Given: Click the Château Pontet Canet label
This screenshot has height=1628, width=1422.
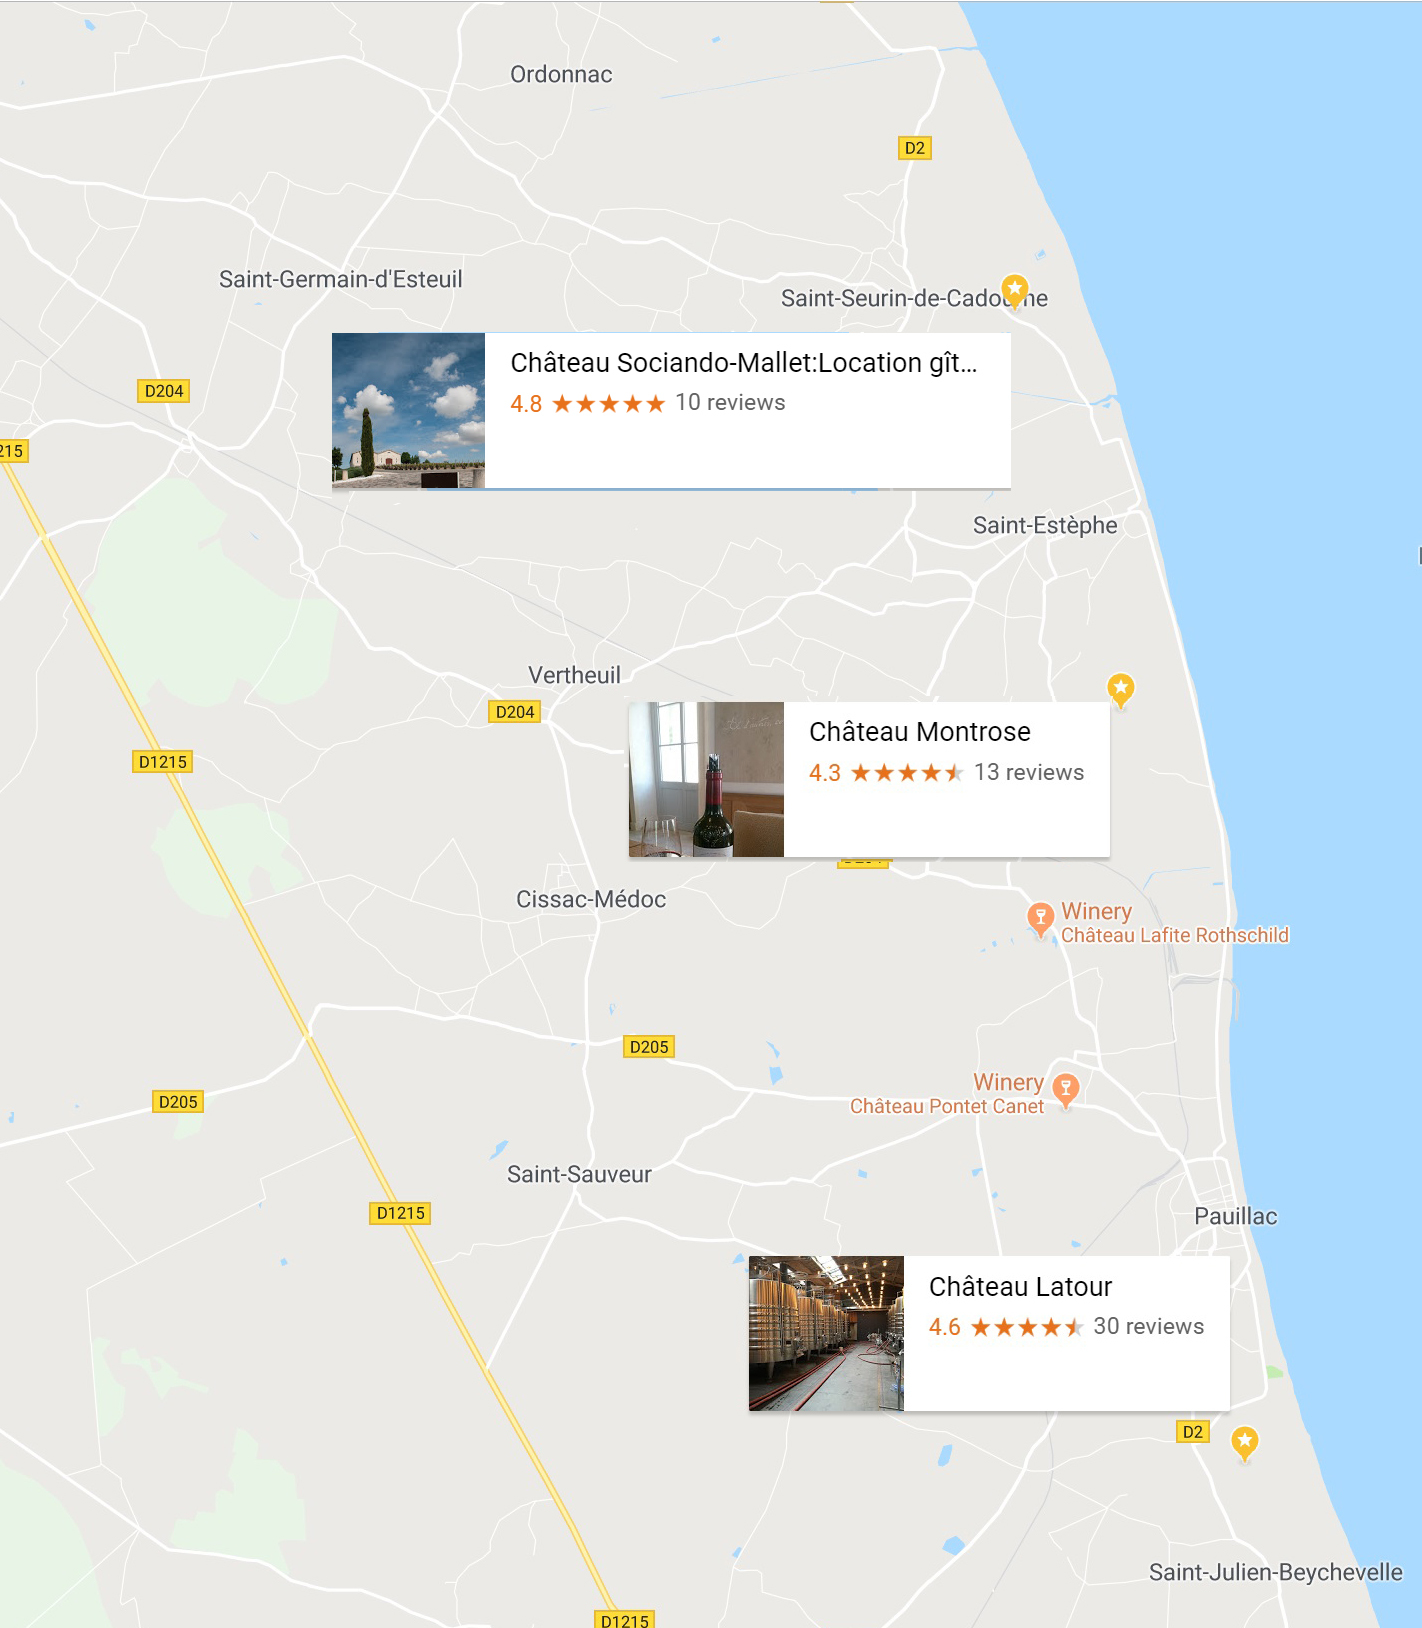Looking at the screenshot, I should [947, 1107].
